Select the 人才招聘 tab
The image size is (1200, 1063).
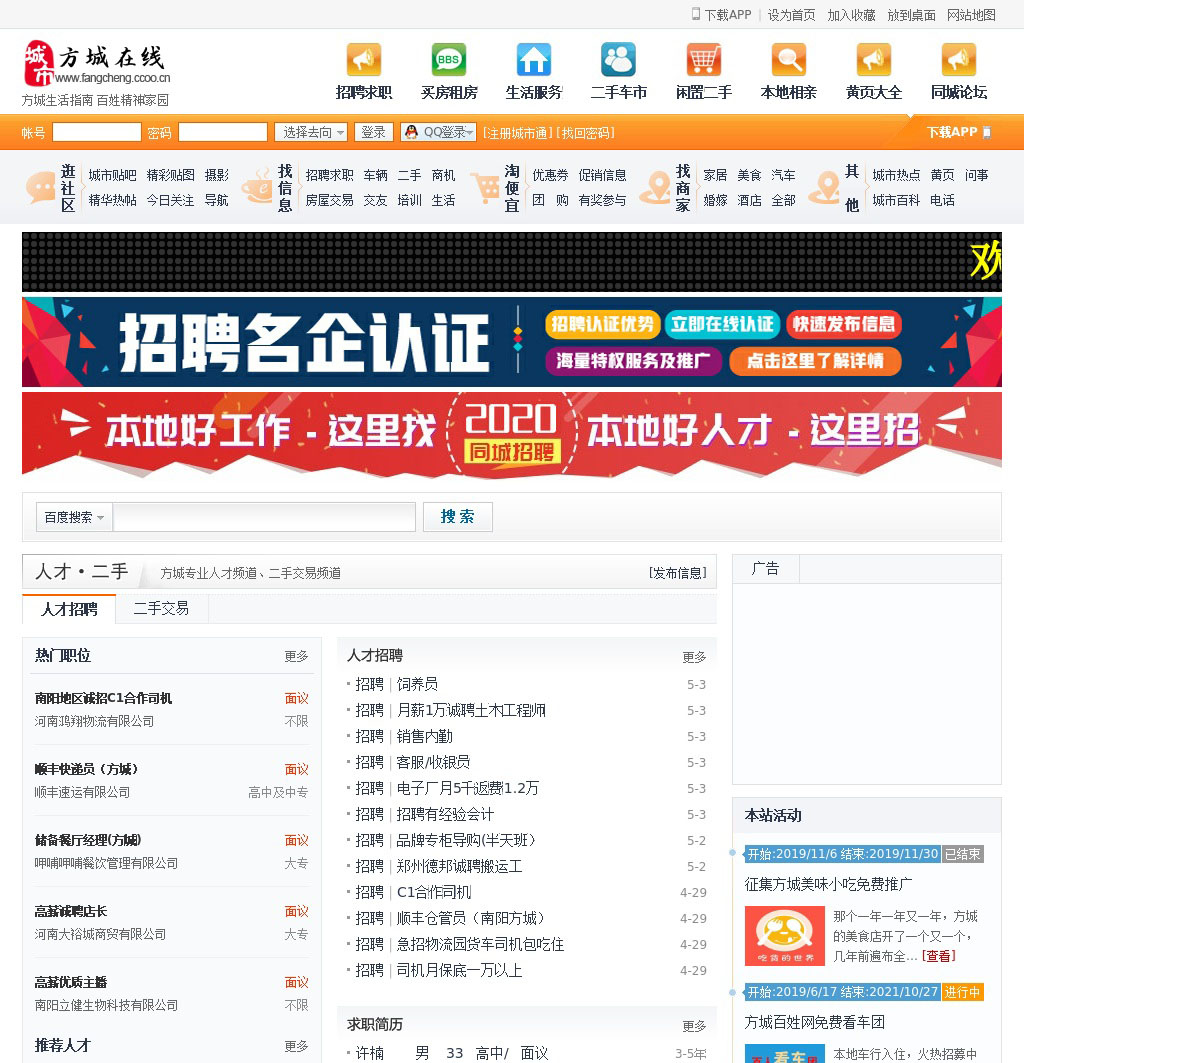click(x=69, y=609)
